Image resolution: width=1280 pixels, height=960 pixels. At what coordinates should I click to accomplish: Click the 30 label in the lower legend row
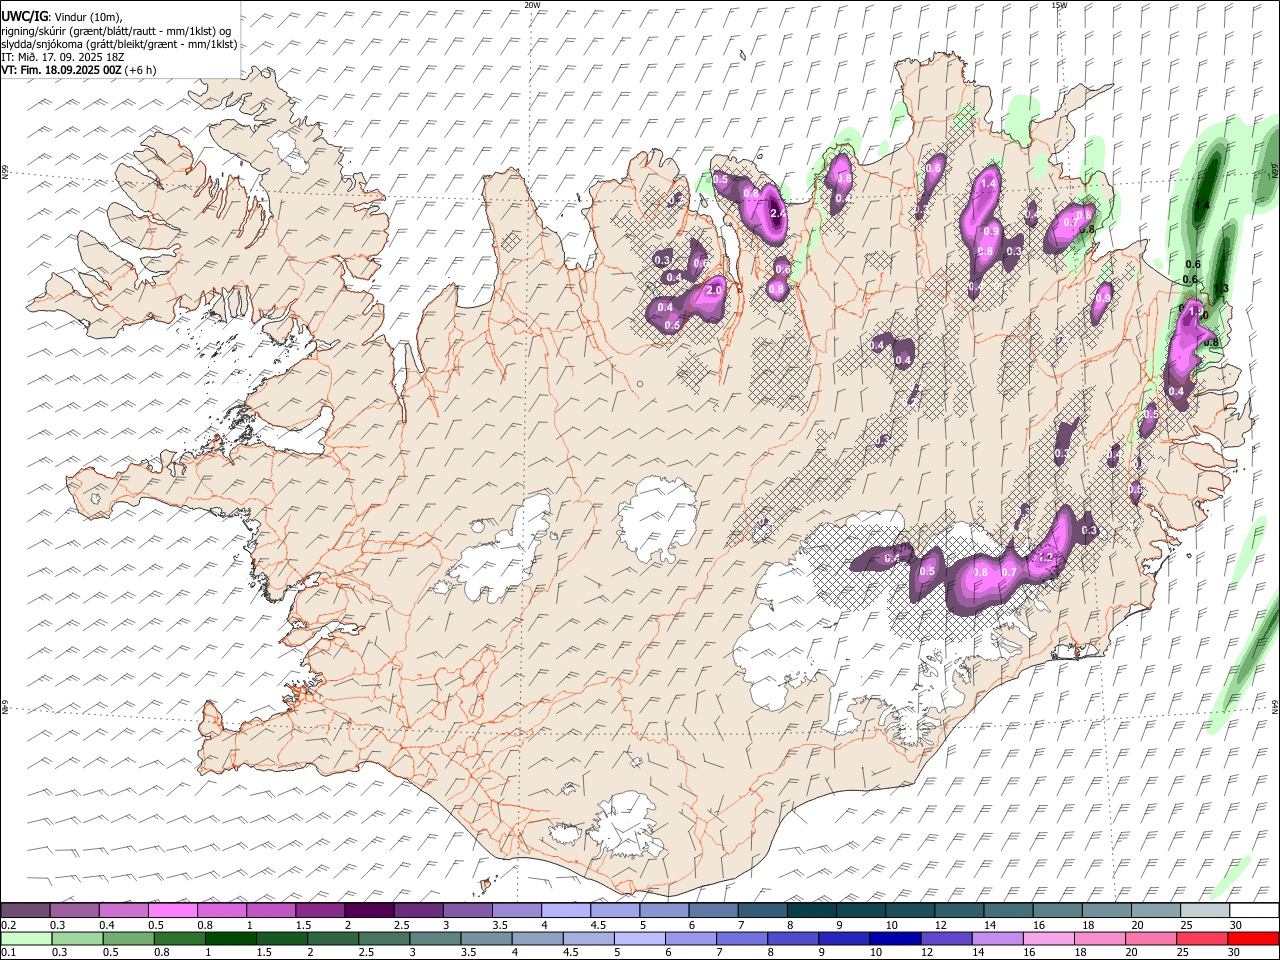[x=1236, y=952]
